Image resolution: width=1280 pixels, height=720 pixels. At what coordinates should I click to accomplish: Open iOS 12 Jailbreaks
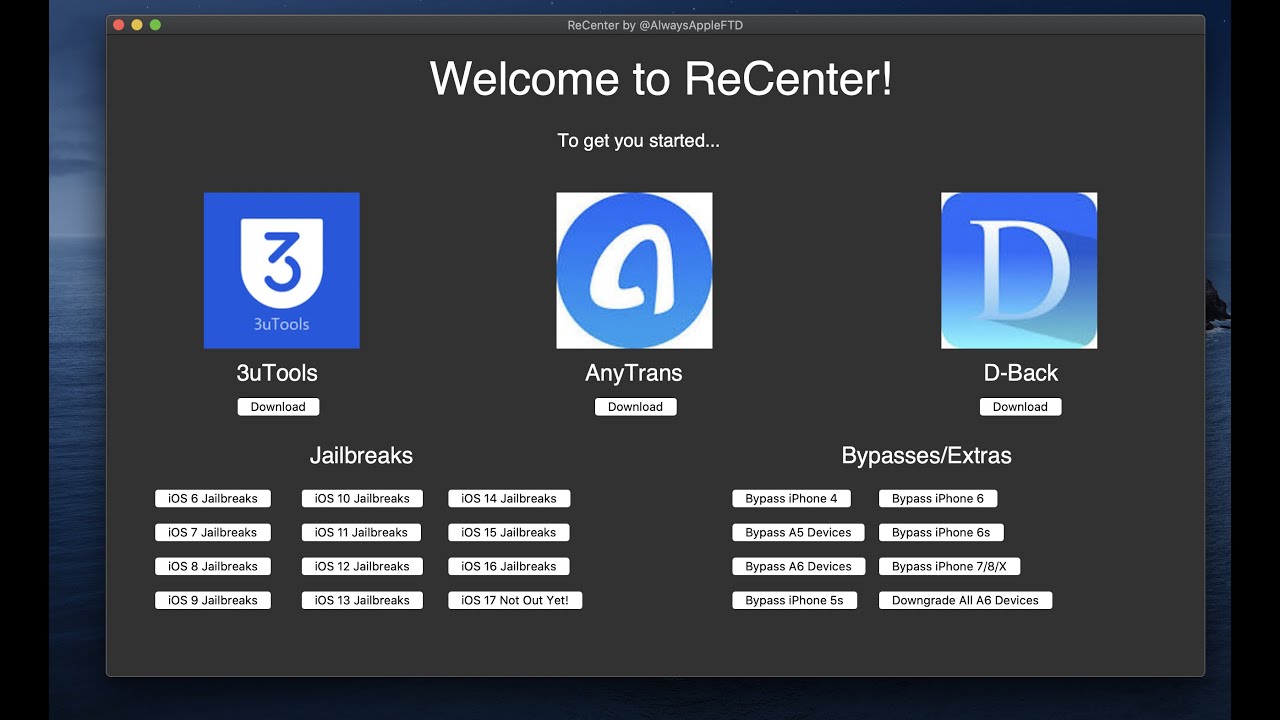click(x=362, y=566)
